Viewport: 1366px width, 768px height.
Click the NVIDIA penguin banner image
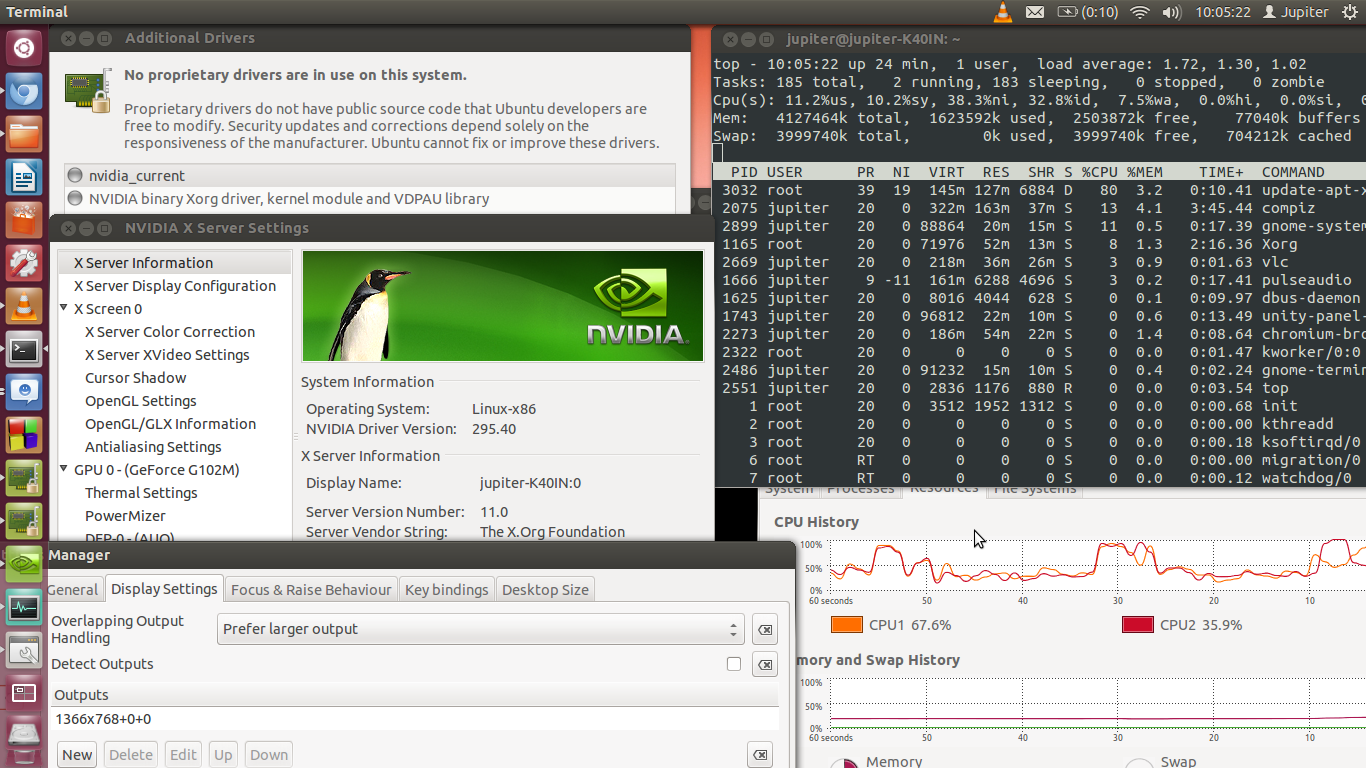click(x=503, y=306)
